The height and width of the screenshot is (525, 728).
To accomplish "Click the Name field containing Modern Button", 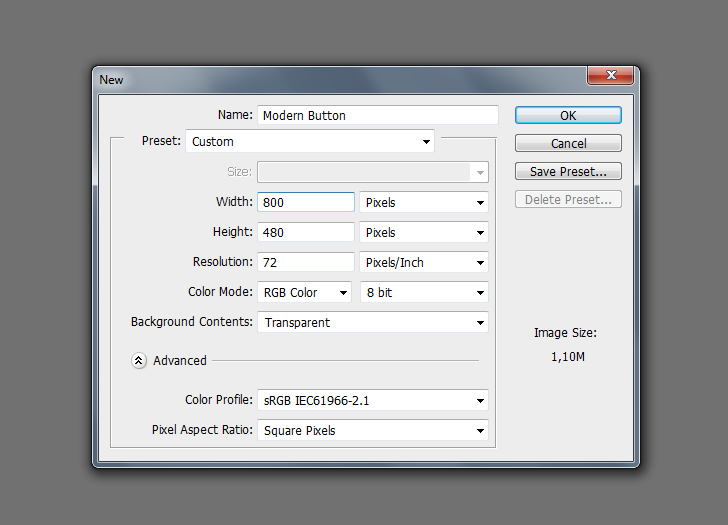I will [x=377, y=116].
